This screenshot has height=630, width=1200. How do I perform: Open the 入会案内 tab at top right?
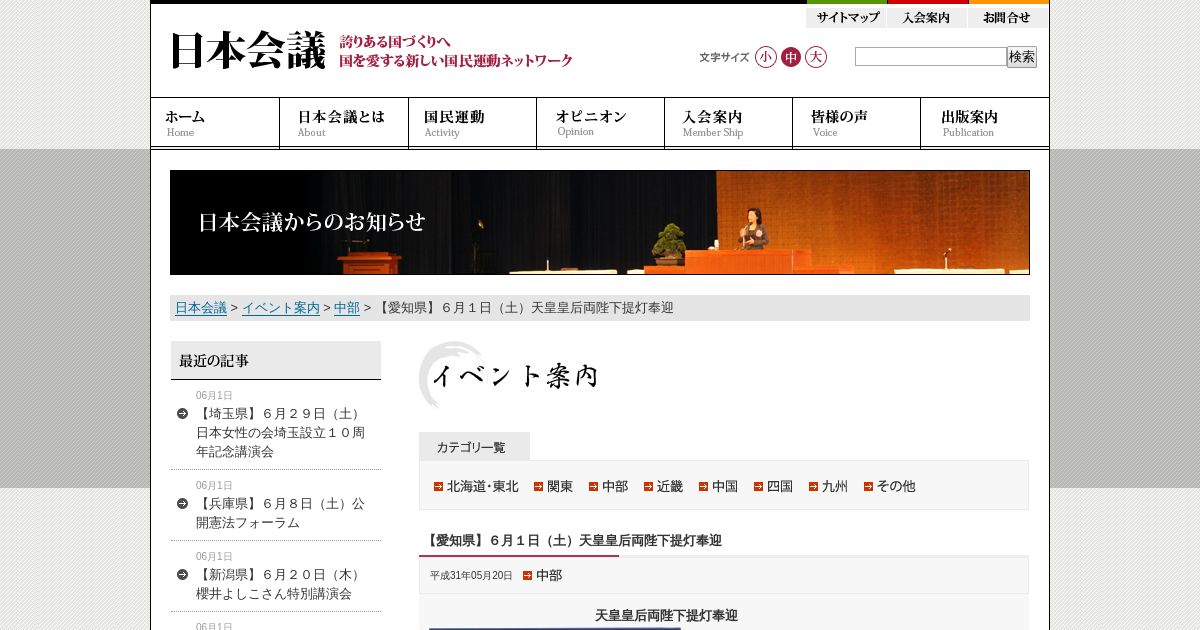[x=927, y=16]
